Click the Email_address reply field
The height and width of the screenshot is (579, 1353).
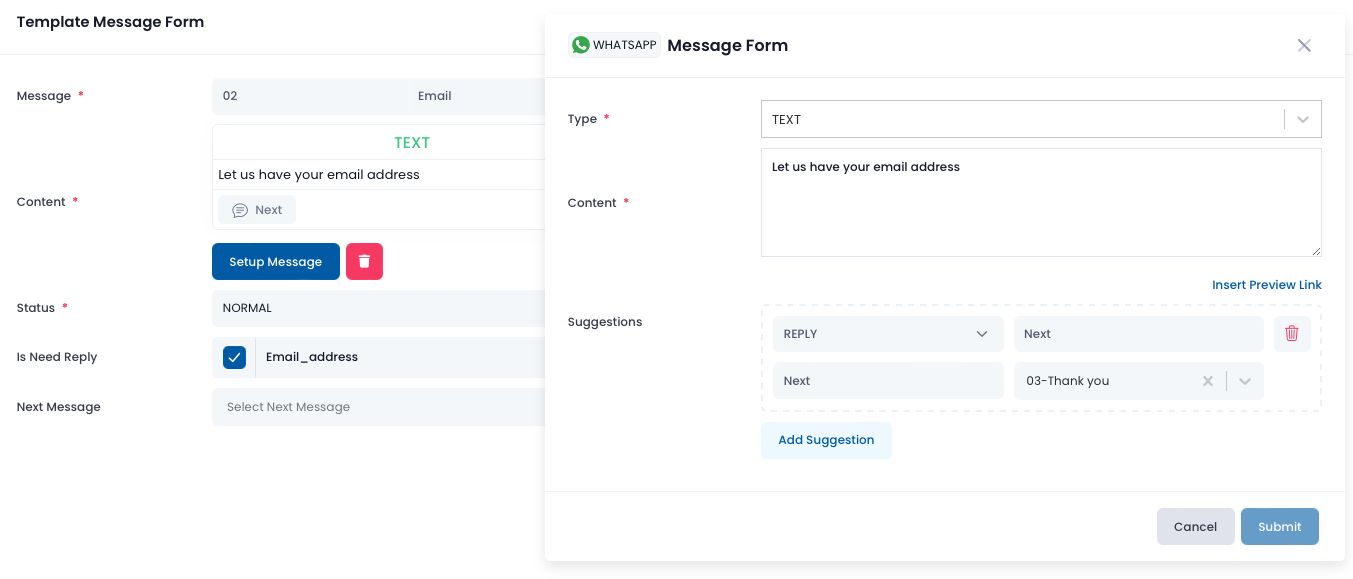pos(401,357)
